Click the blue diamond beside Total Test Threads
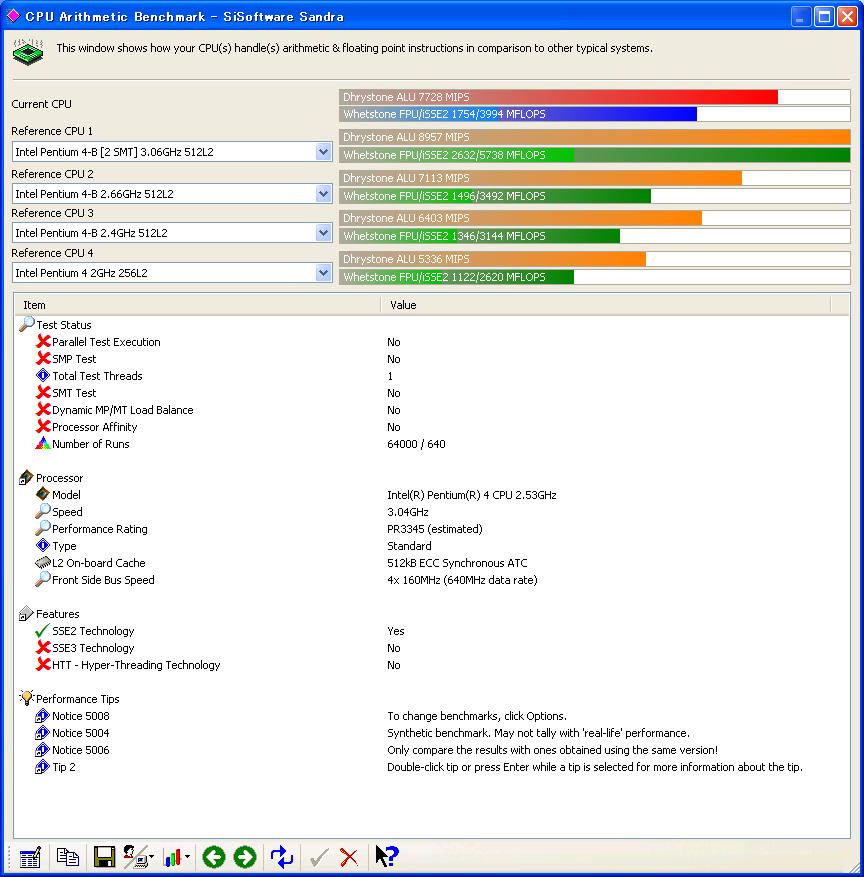This screenshot has height=877, width=864. [x=43, y=375]
